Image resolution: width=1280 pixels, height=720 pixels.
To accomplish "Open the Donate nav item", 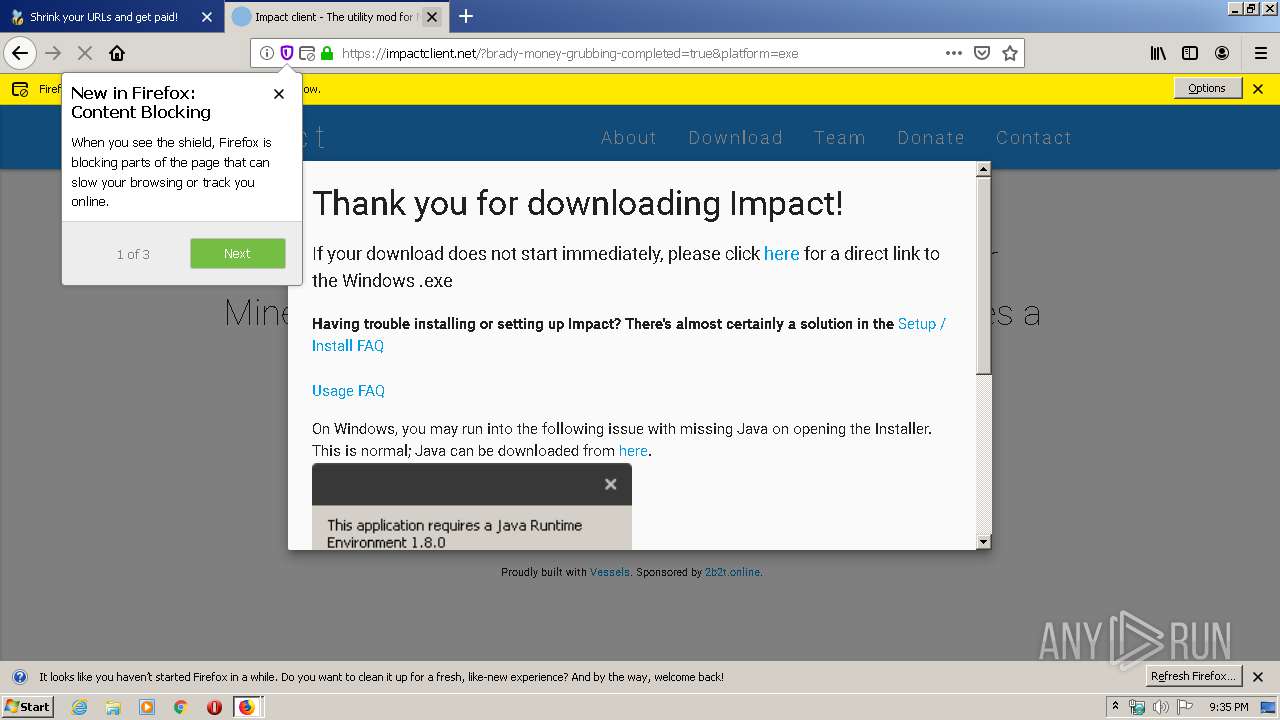I will [x=931, y=138].
